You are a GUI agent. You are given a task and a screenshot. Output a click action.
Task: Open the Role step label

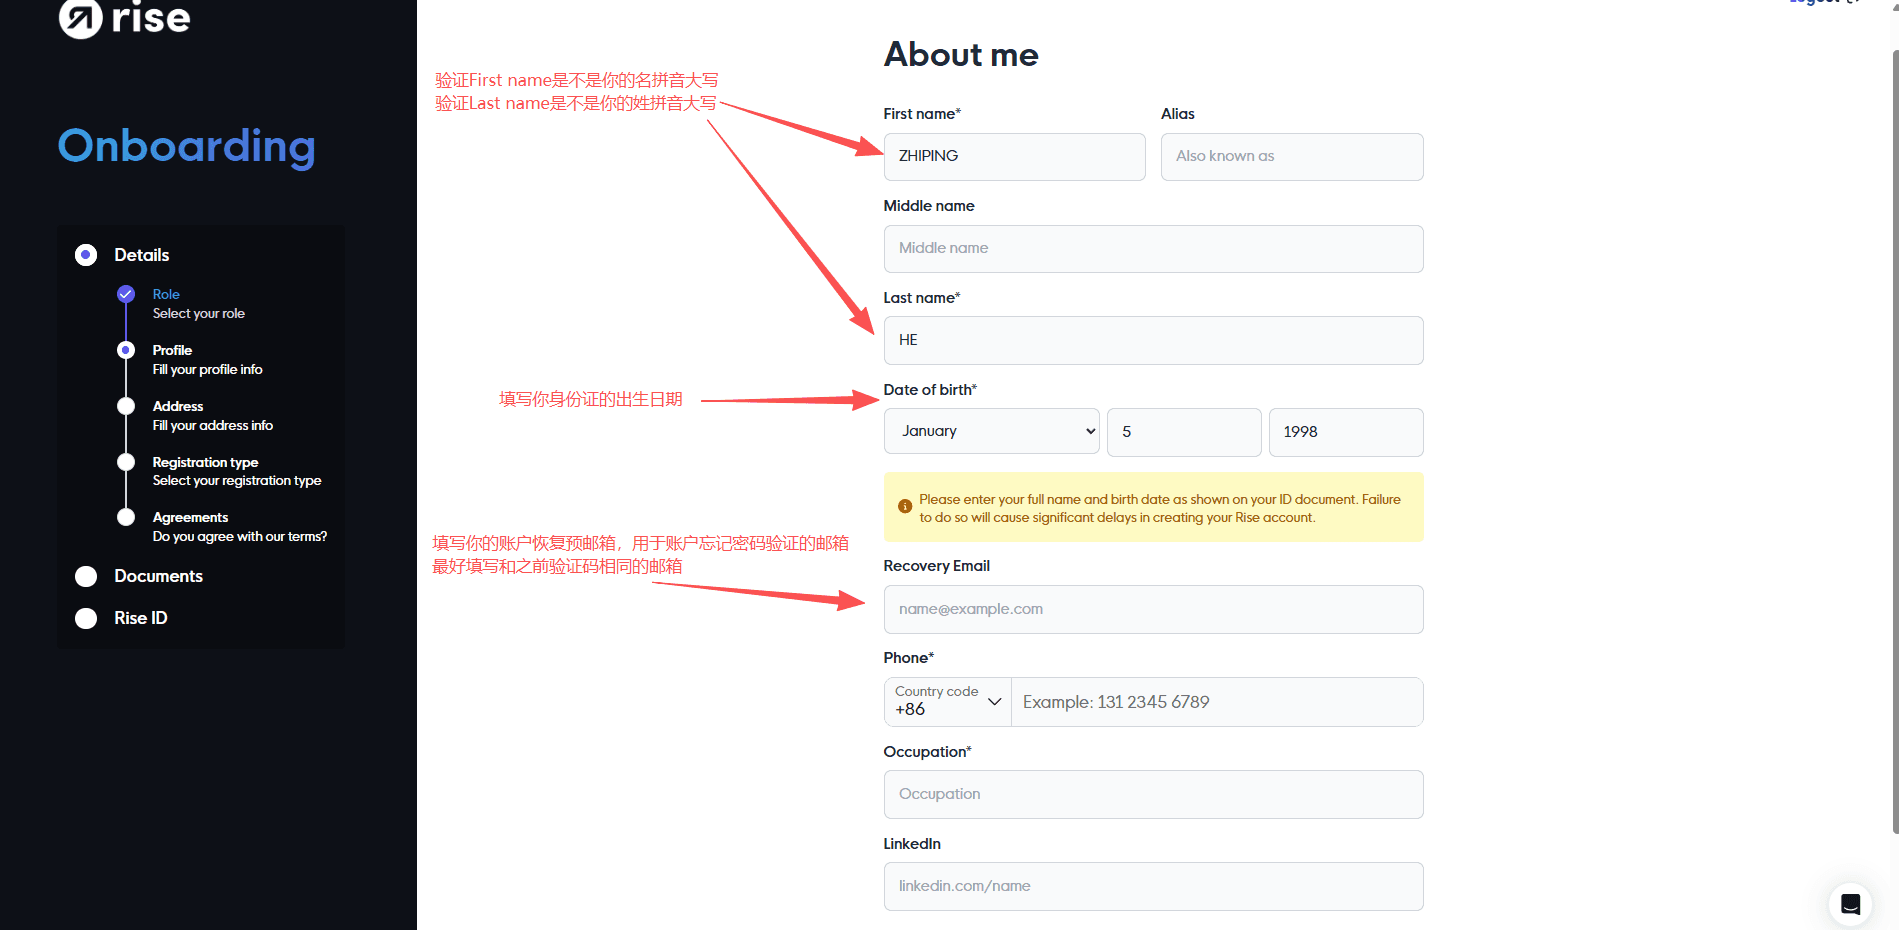pos(166,294)
